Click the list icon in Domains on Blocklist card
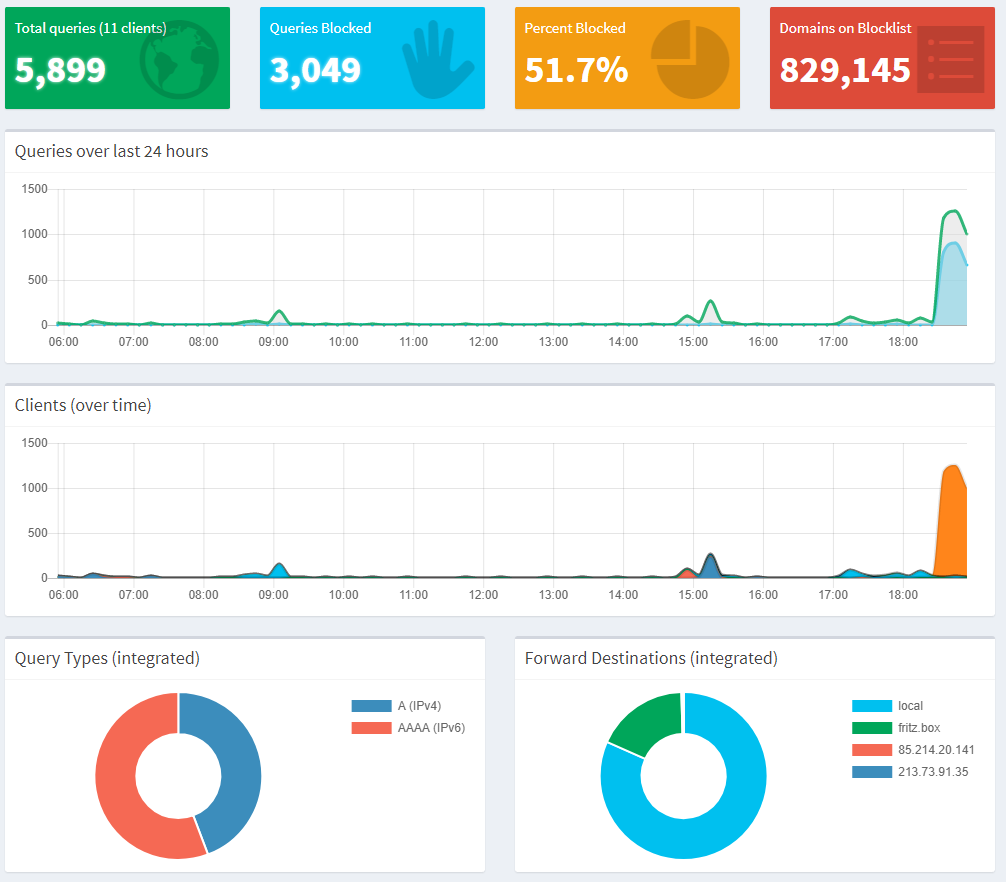 click(951, 60)
